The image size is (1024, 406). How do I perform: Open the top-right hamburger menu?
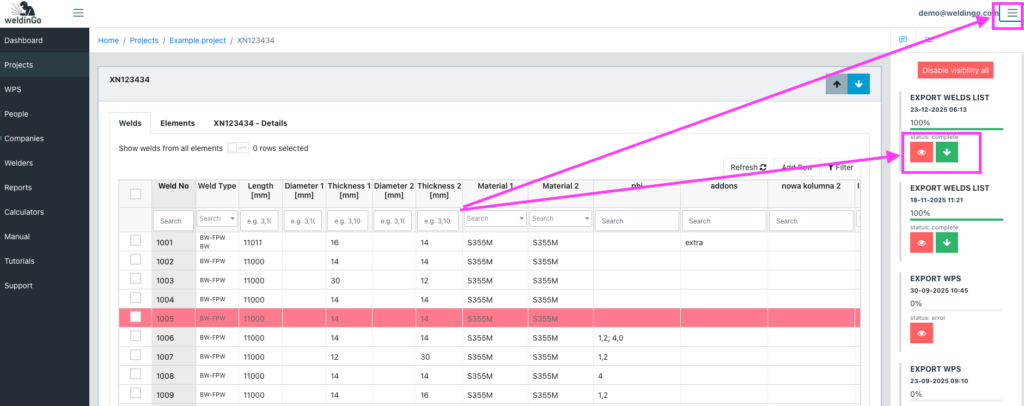point(1006,14)
